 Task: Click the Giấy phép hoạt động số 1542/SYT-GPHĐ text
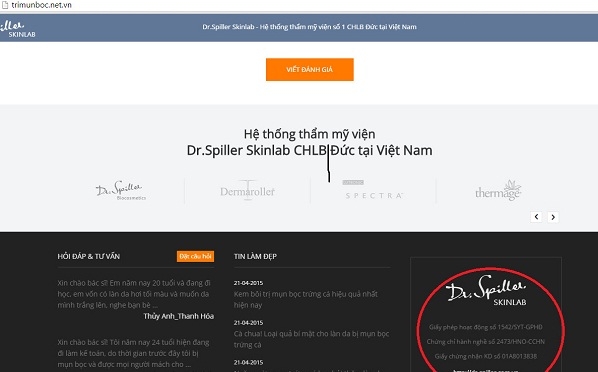(485, 327)
